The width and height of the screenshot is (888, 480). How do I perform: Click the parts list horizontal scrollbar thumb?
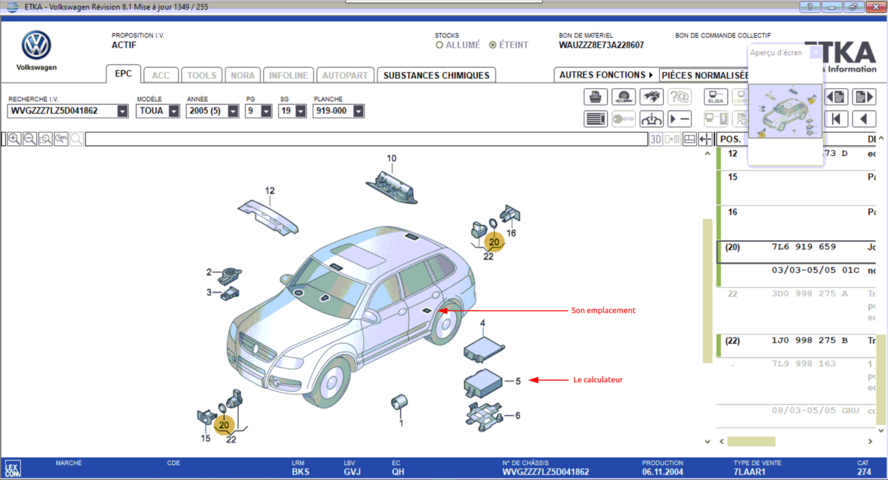751,442
